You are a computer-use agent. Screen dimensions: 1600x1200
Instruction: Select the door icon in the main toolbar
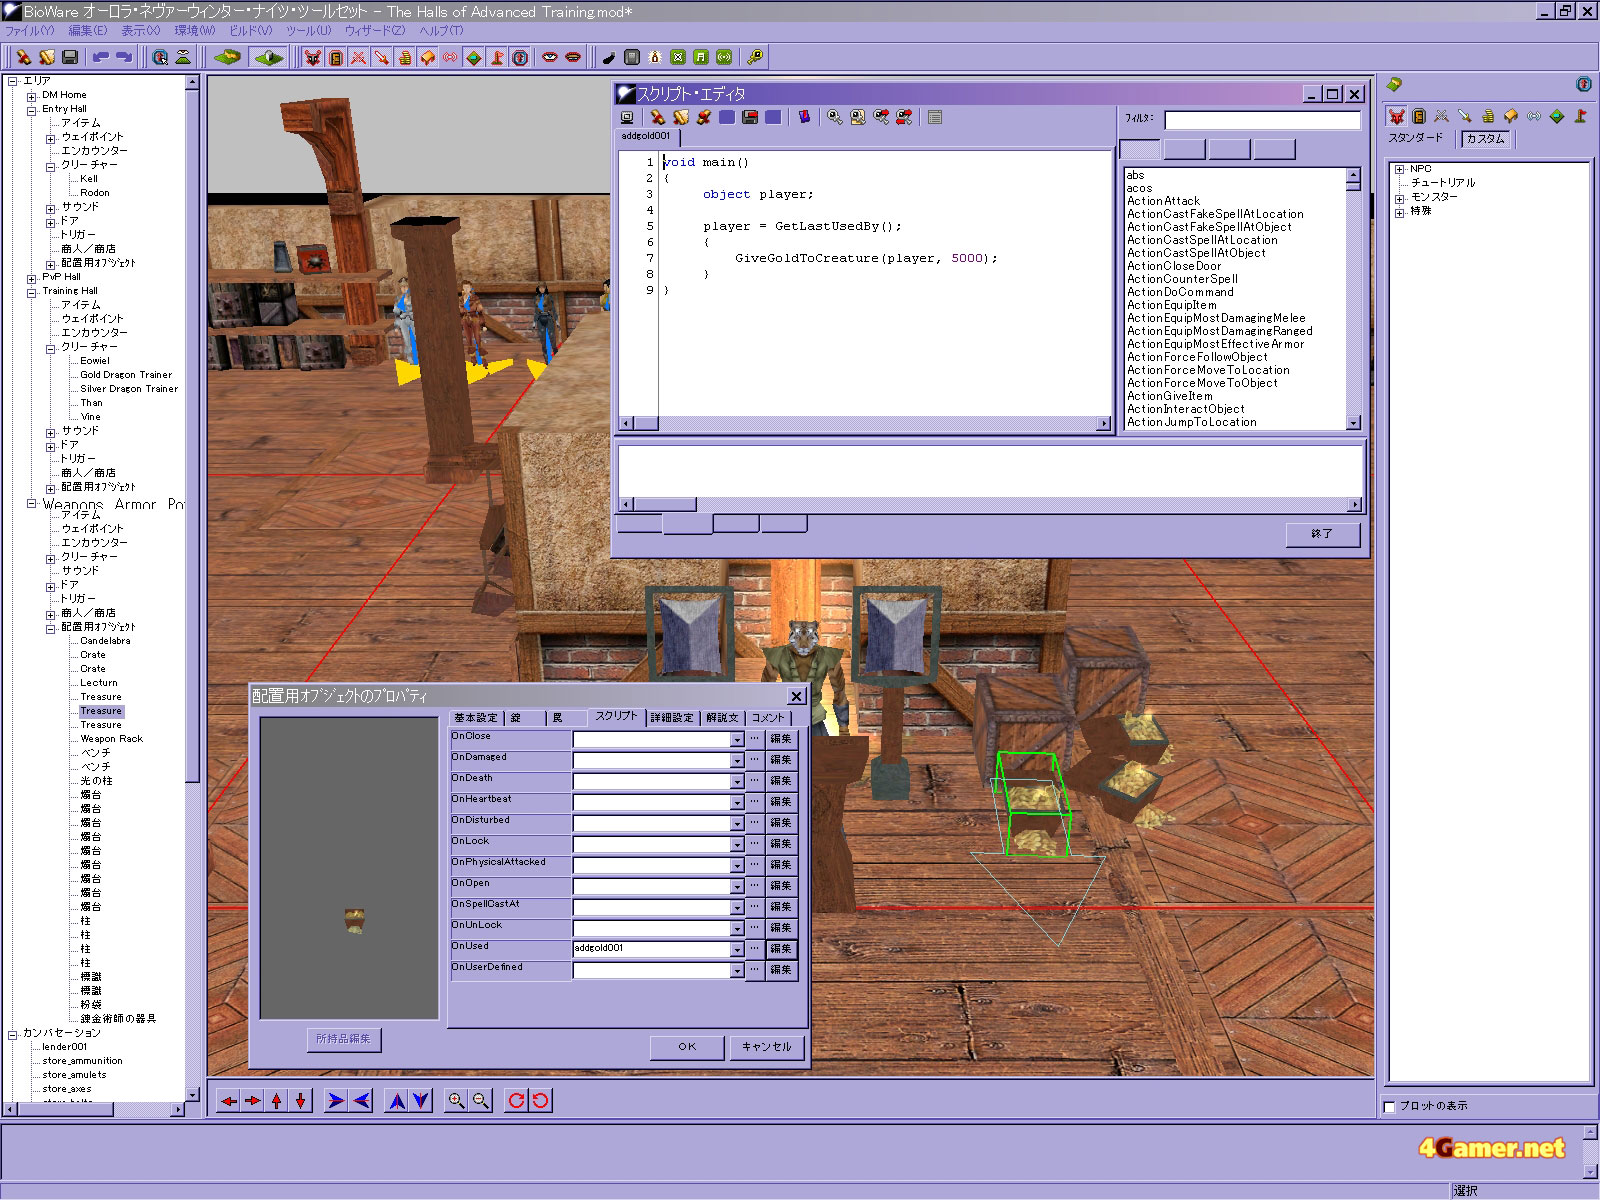click(336, 58)
